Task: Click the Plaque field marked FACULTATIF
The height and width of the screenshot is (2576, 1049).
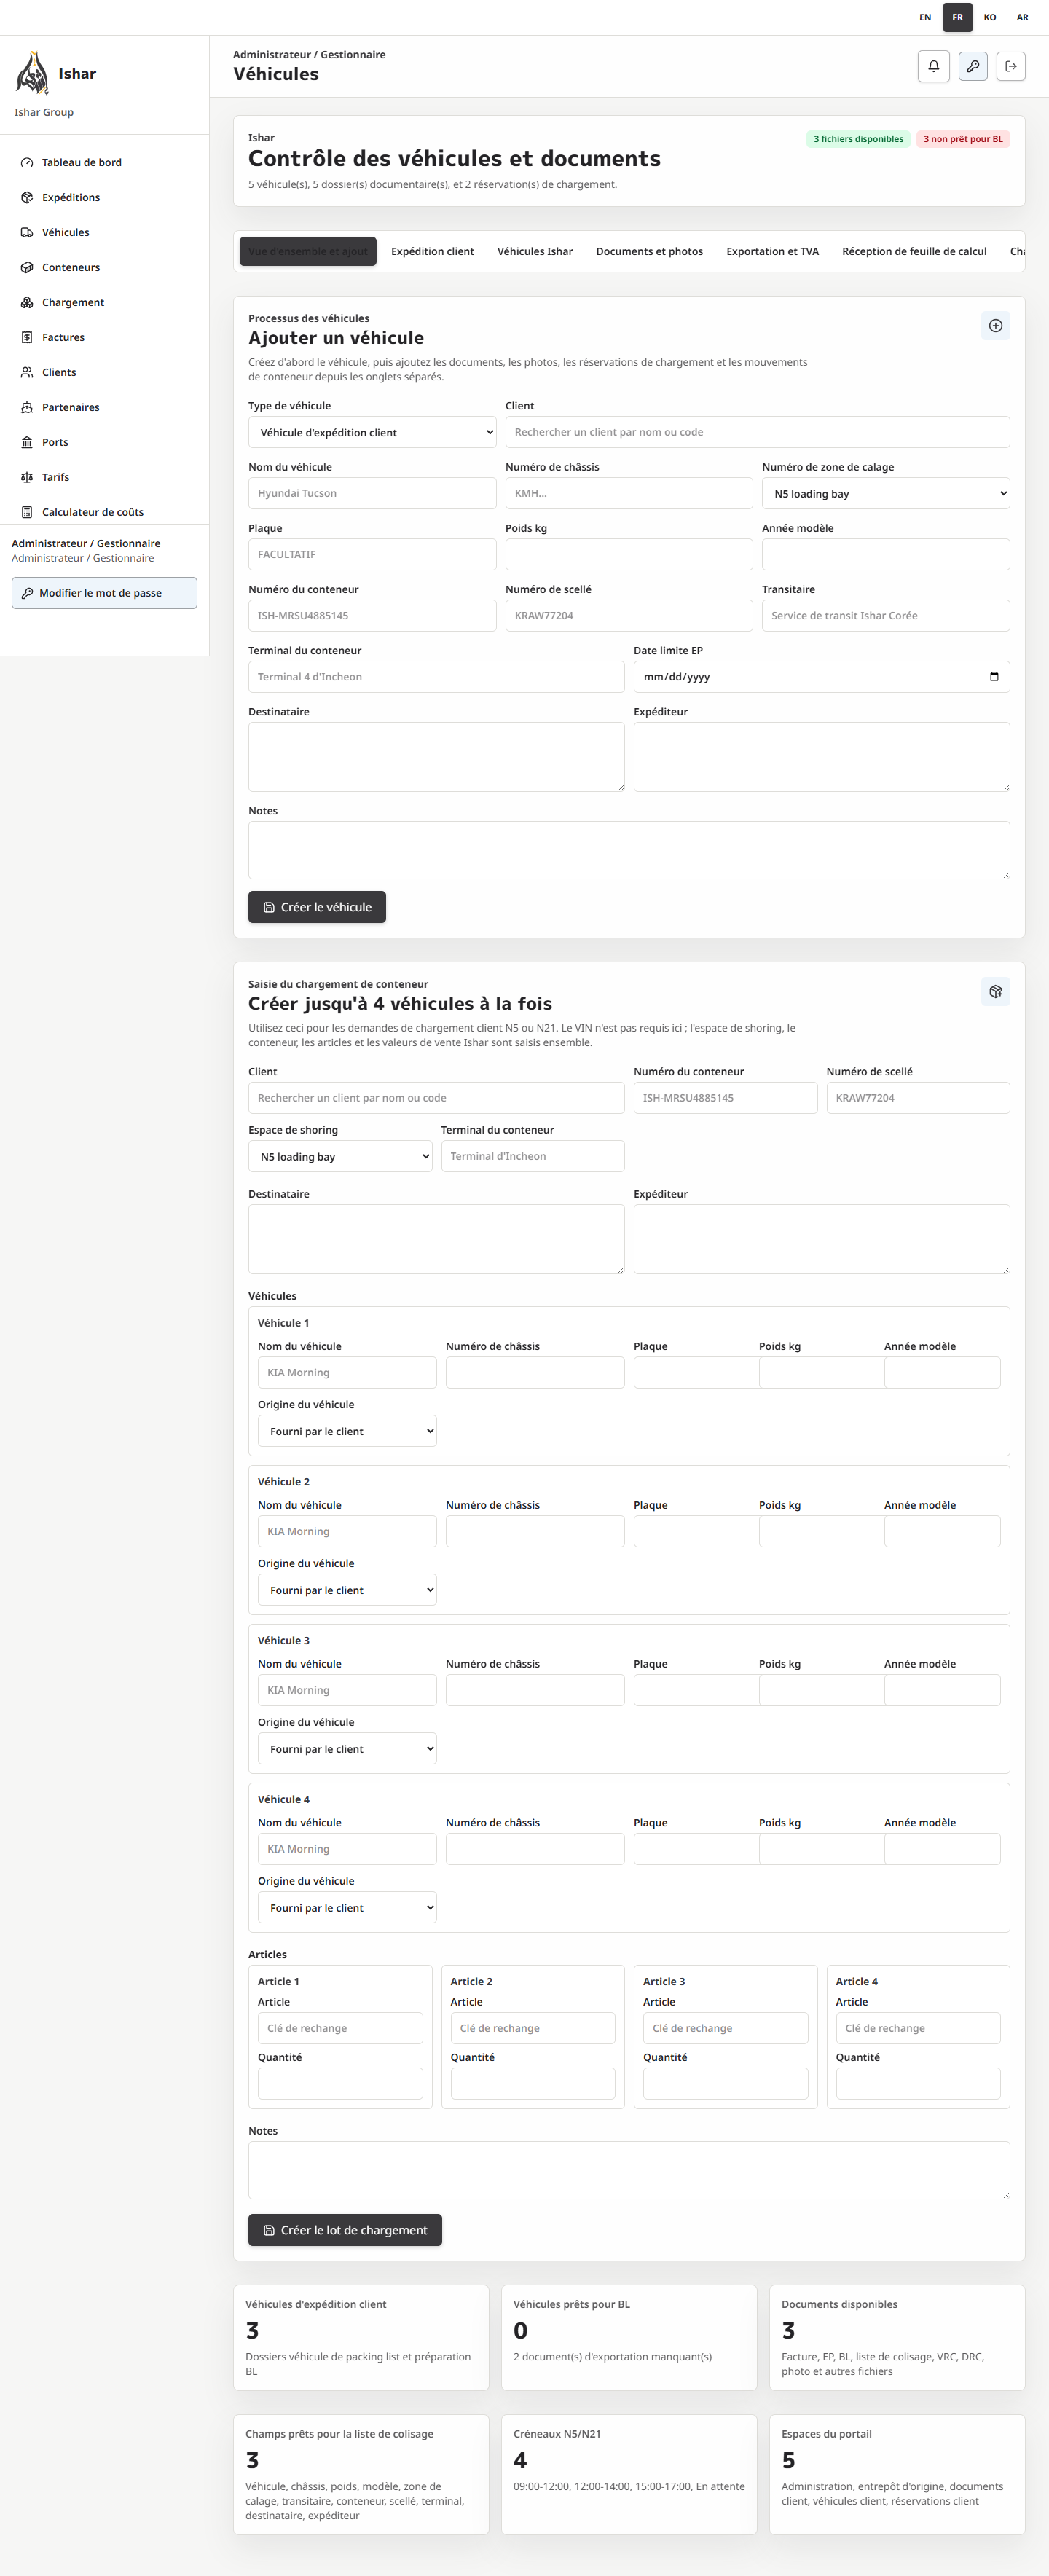Action: 372,554
